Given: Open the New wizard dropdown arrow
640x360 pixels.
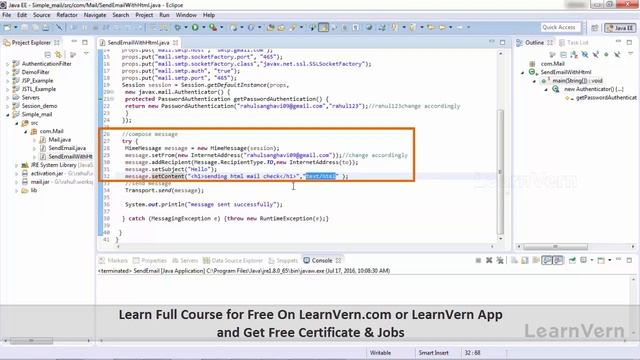Looking at the screenshot, I should pos(16,27).
